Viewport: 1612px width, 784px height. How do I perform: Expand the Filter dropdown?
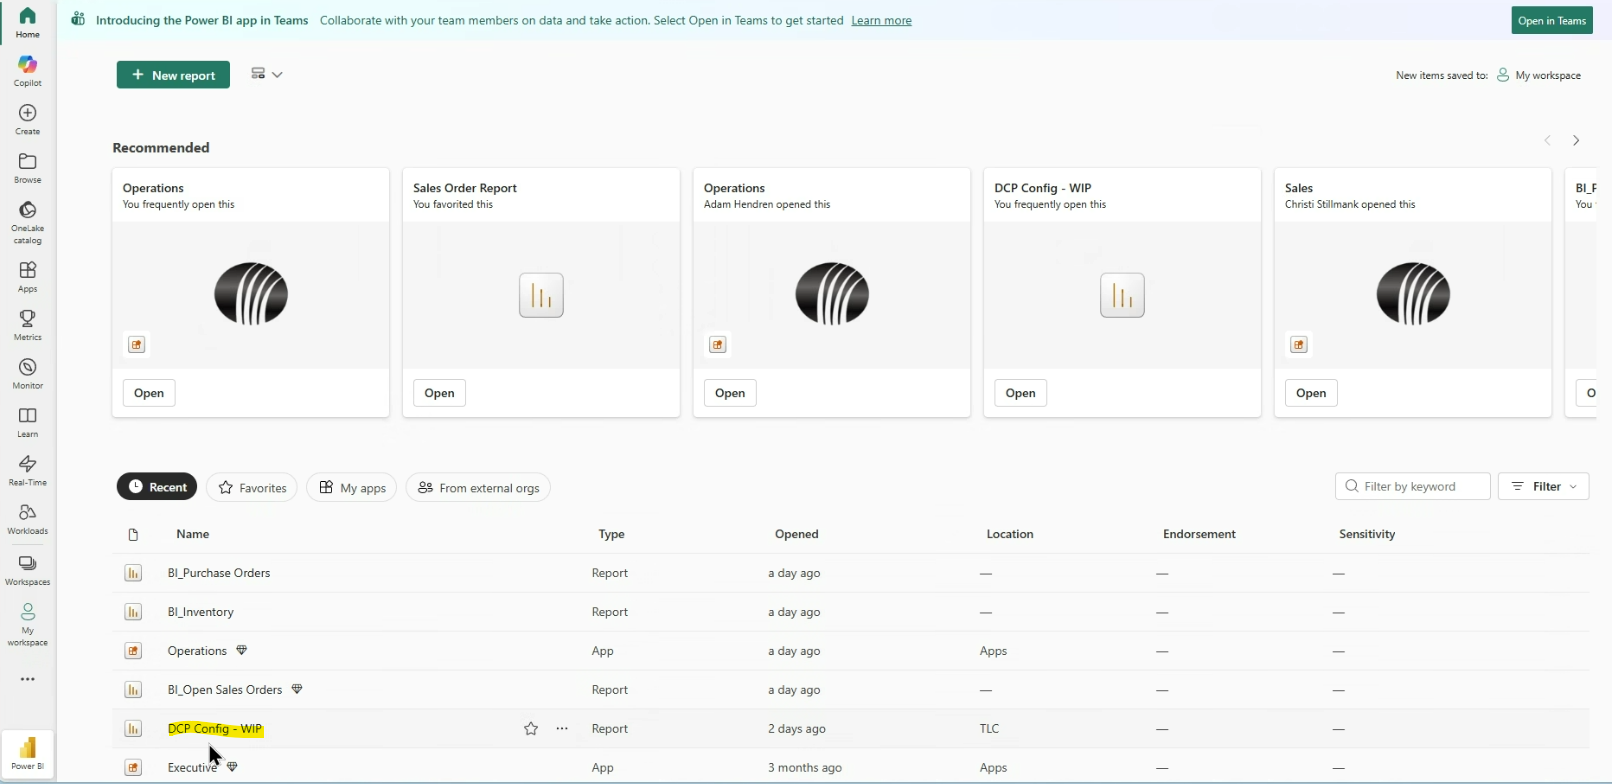click(1543, 487)
